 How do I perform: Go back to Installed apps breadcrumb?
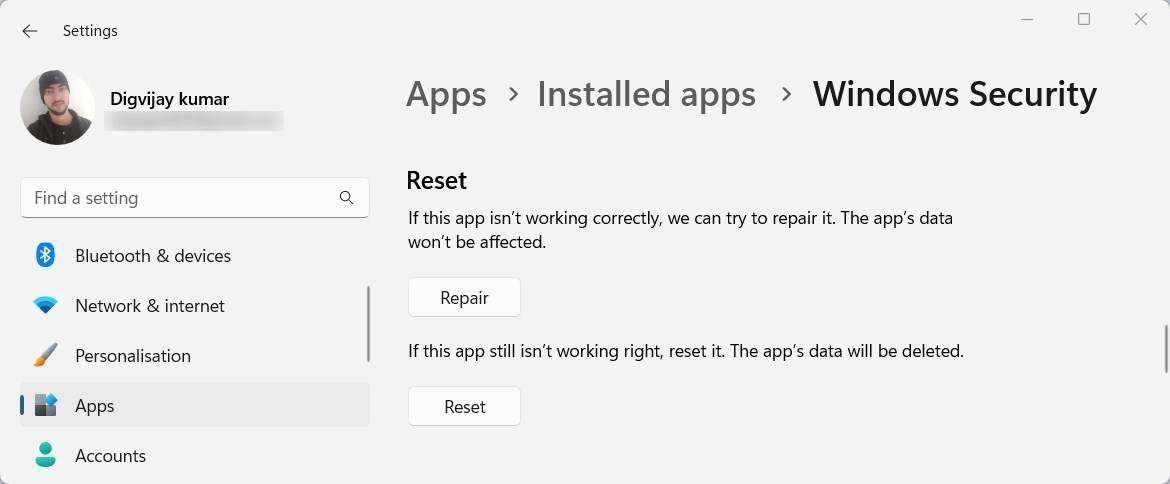tap(646, 94)
